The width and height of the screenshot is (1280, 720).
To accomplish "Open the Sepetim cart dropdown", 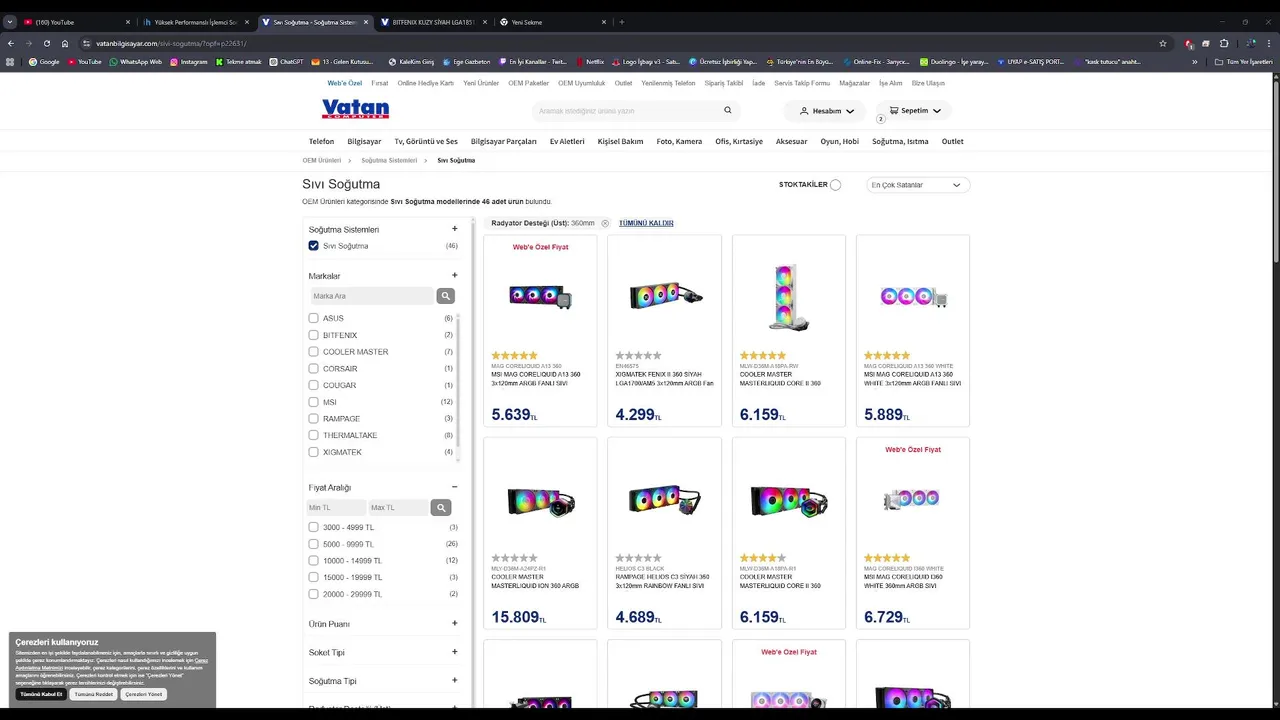I will point(915,111).
